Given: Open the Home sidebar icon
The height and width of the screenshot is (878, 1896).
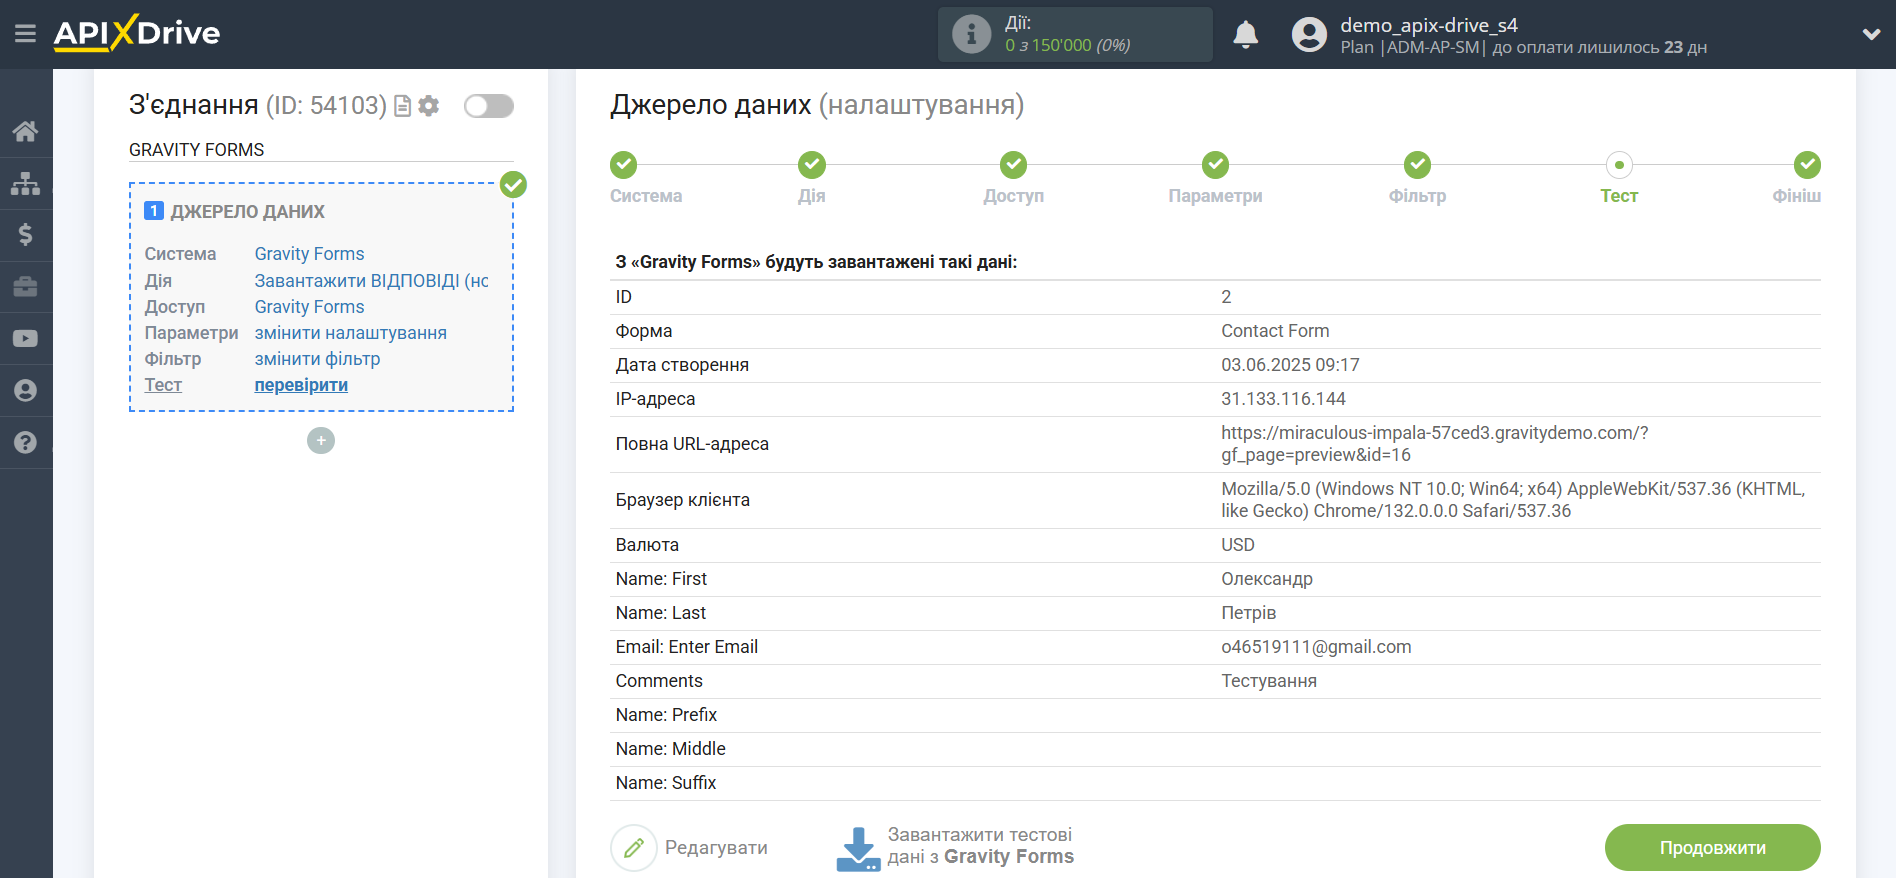Looking at the screenshot, I should 25,131.
